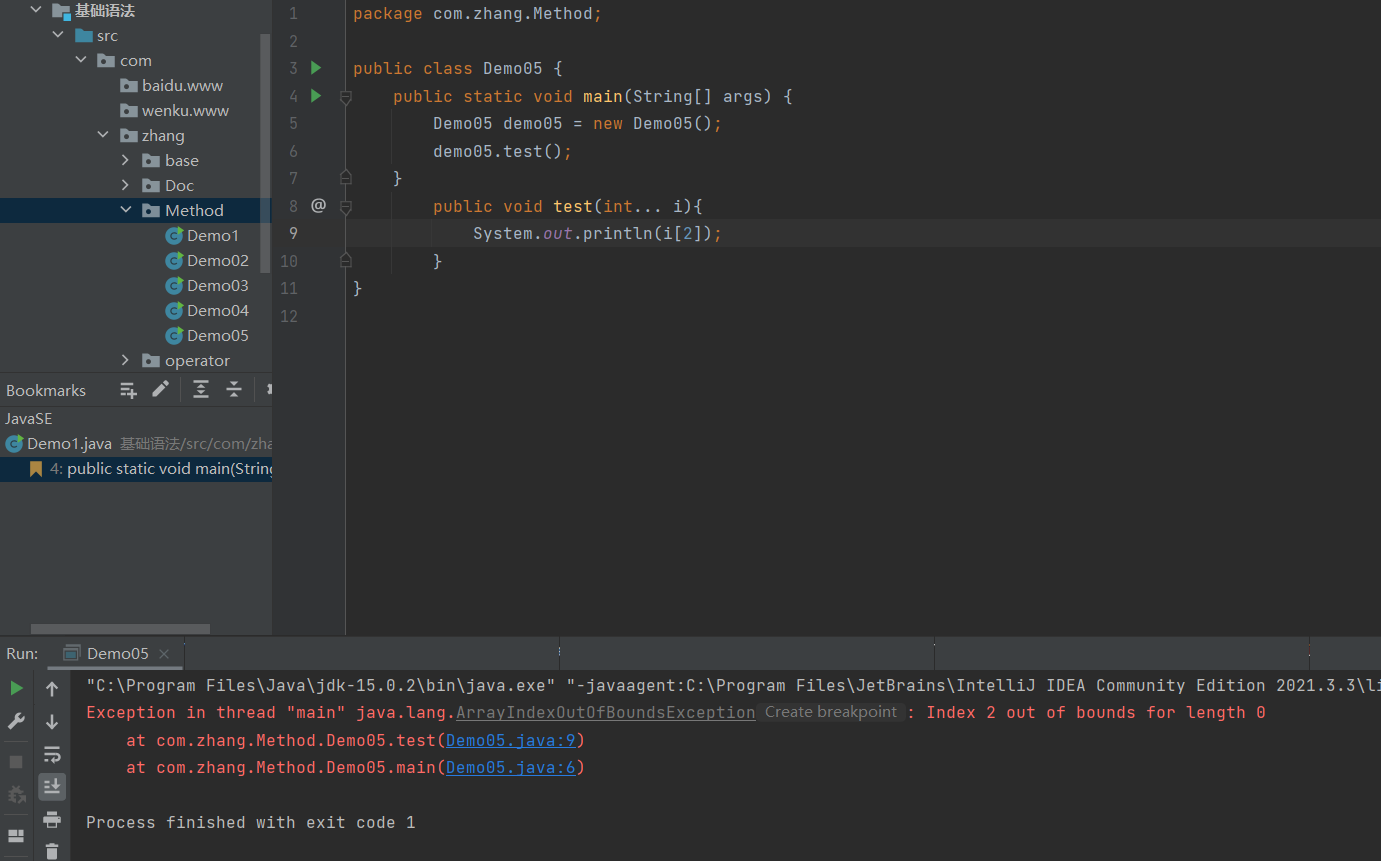Click the Bookmarks panel title
Screen dimensions: 1381x861
(x=46, y=390)
